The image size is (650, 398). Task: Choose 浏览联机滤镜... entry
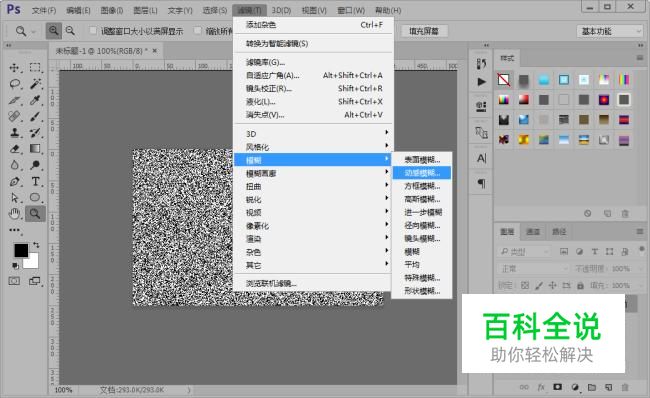coord(313,284)
